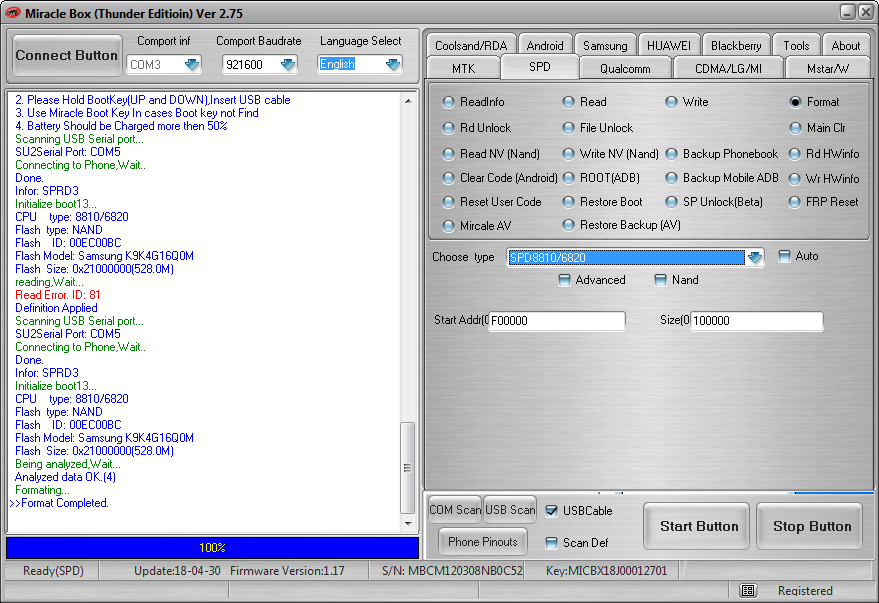Open the Comport Baudrate 921600 dropdown
The width and height of the screenshot is (879, 603).
tap(288, 64)
